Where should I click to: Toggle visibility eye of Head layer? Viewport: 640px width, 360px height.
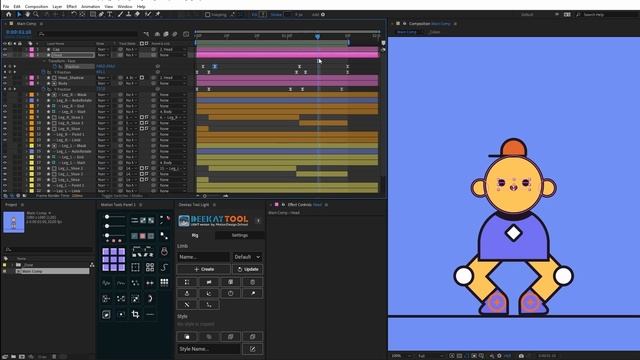tap(5, 55)
